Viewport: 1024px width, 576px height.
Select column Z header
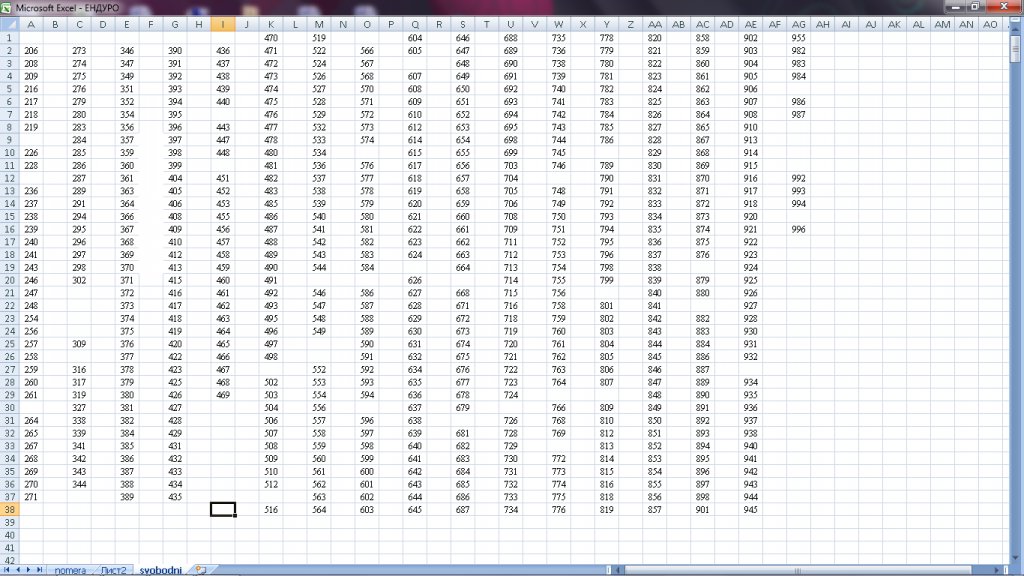point(630,24)
